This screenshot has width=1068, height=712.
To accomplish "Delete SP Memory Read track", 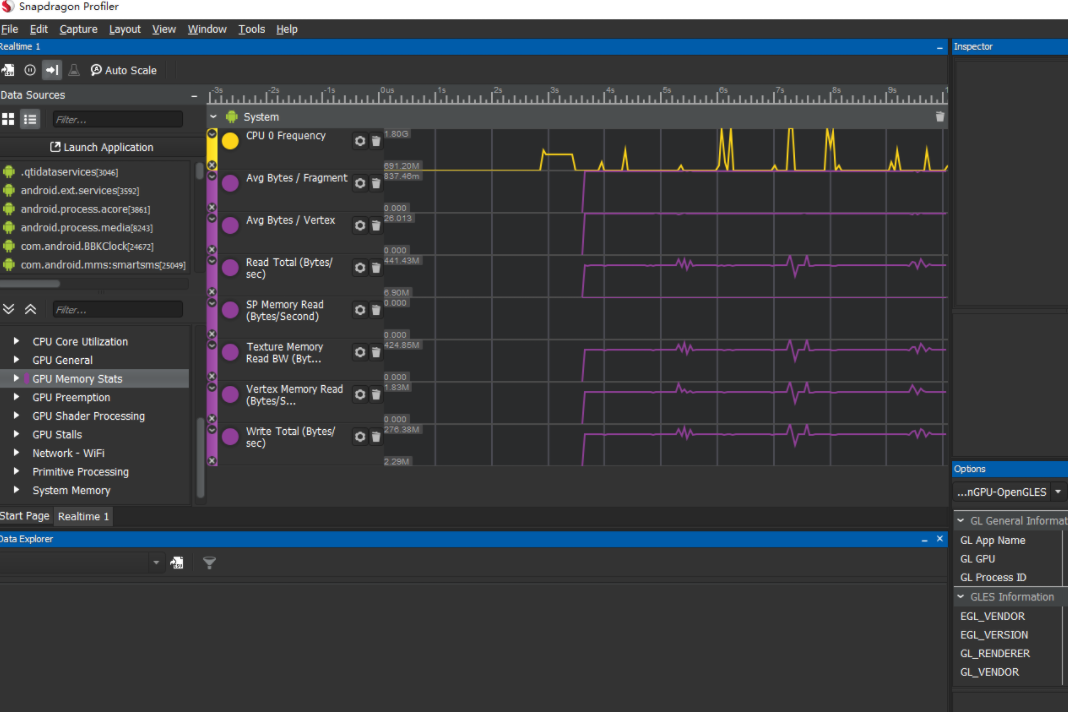I will click(376, 310).
